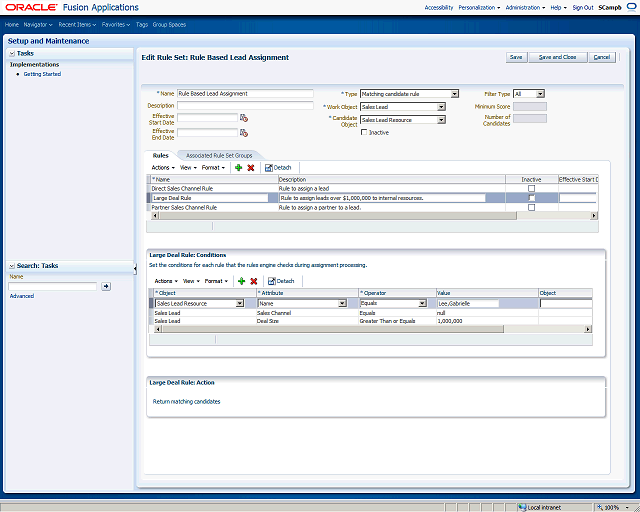Screen dimensions: 640x512
Task: Open Conditions table Format menu
Action: point(216,281)
